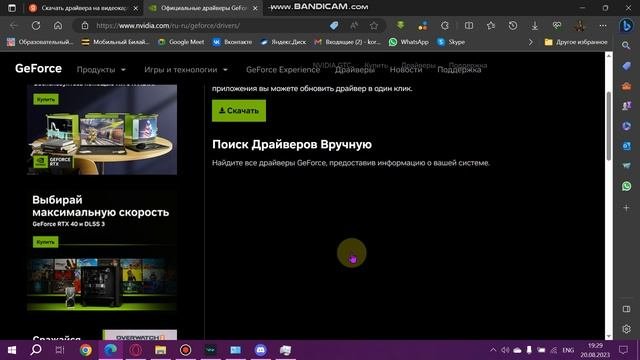Open WhatsApp in the Edge sidebar
This screenshot has width=640, height=360.
626,186
